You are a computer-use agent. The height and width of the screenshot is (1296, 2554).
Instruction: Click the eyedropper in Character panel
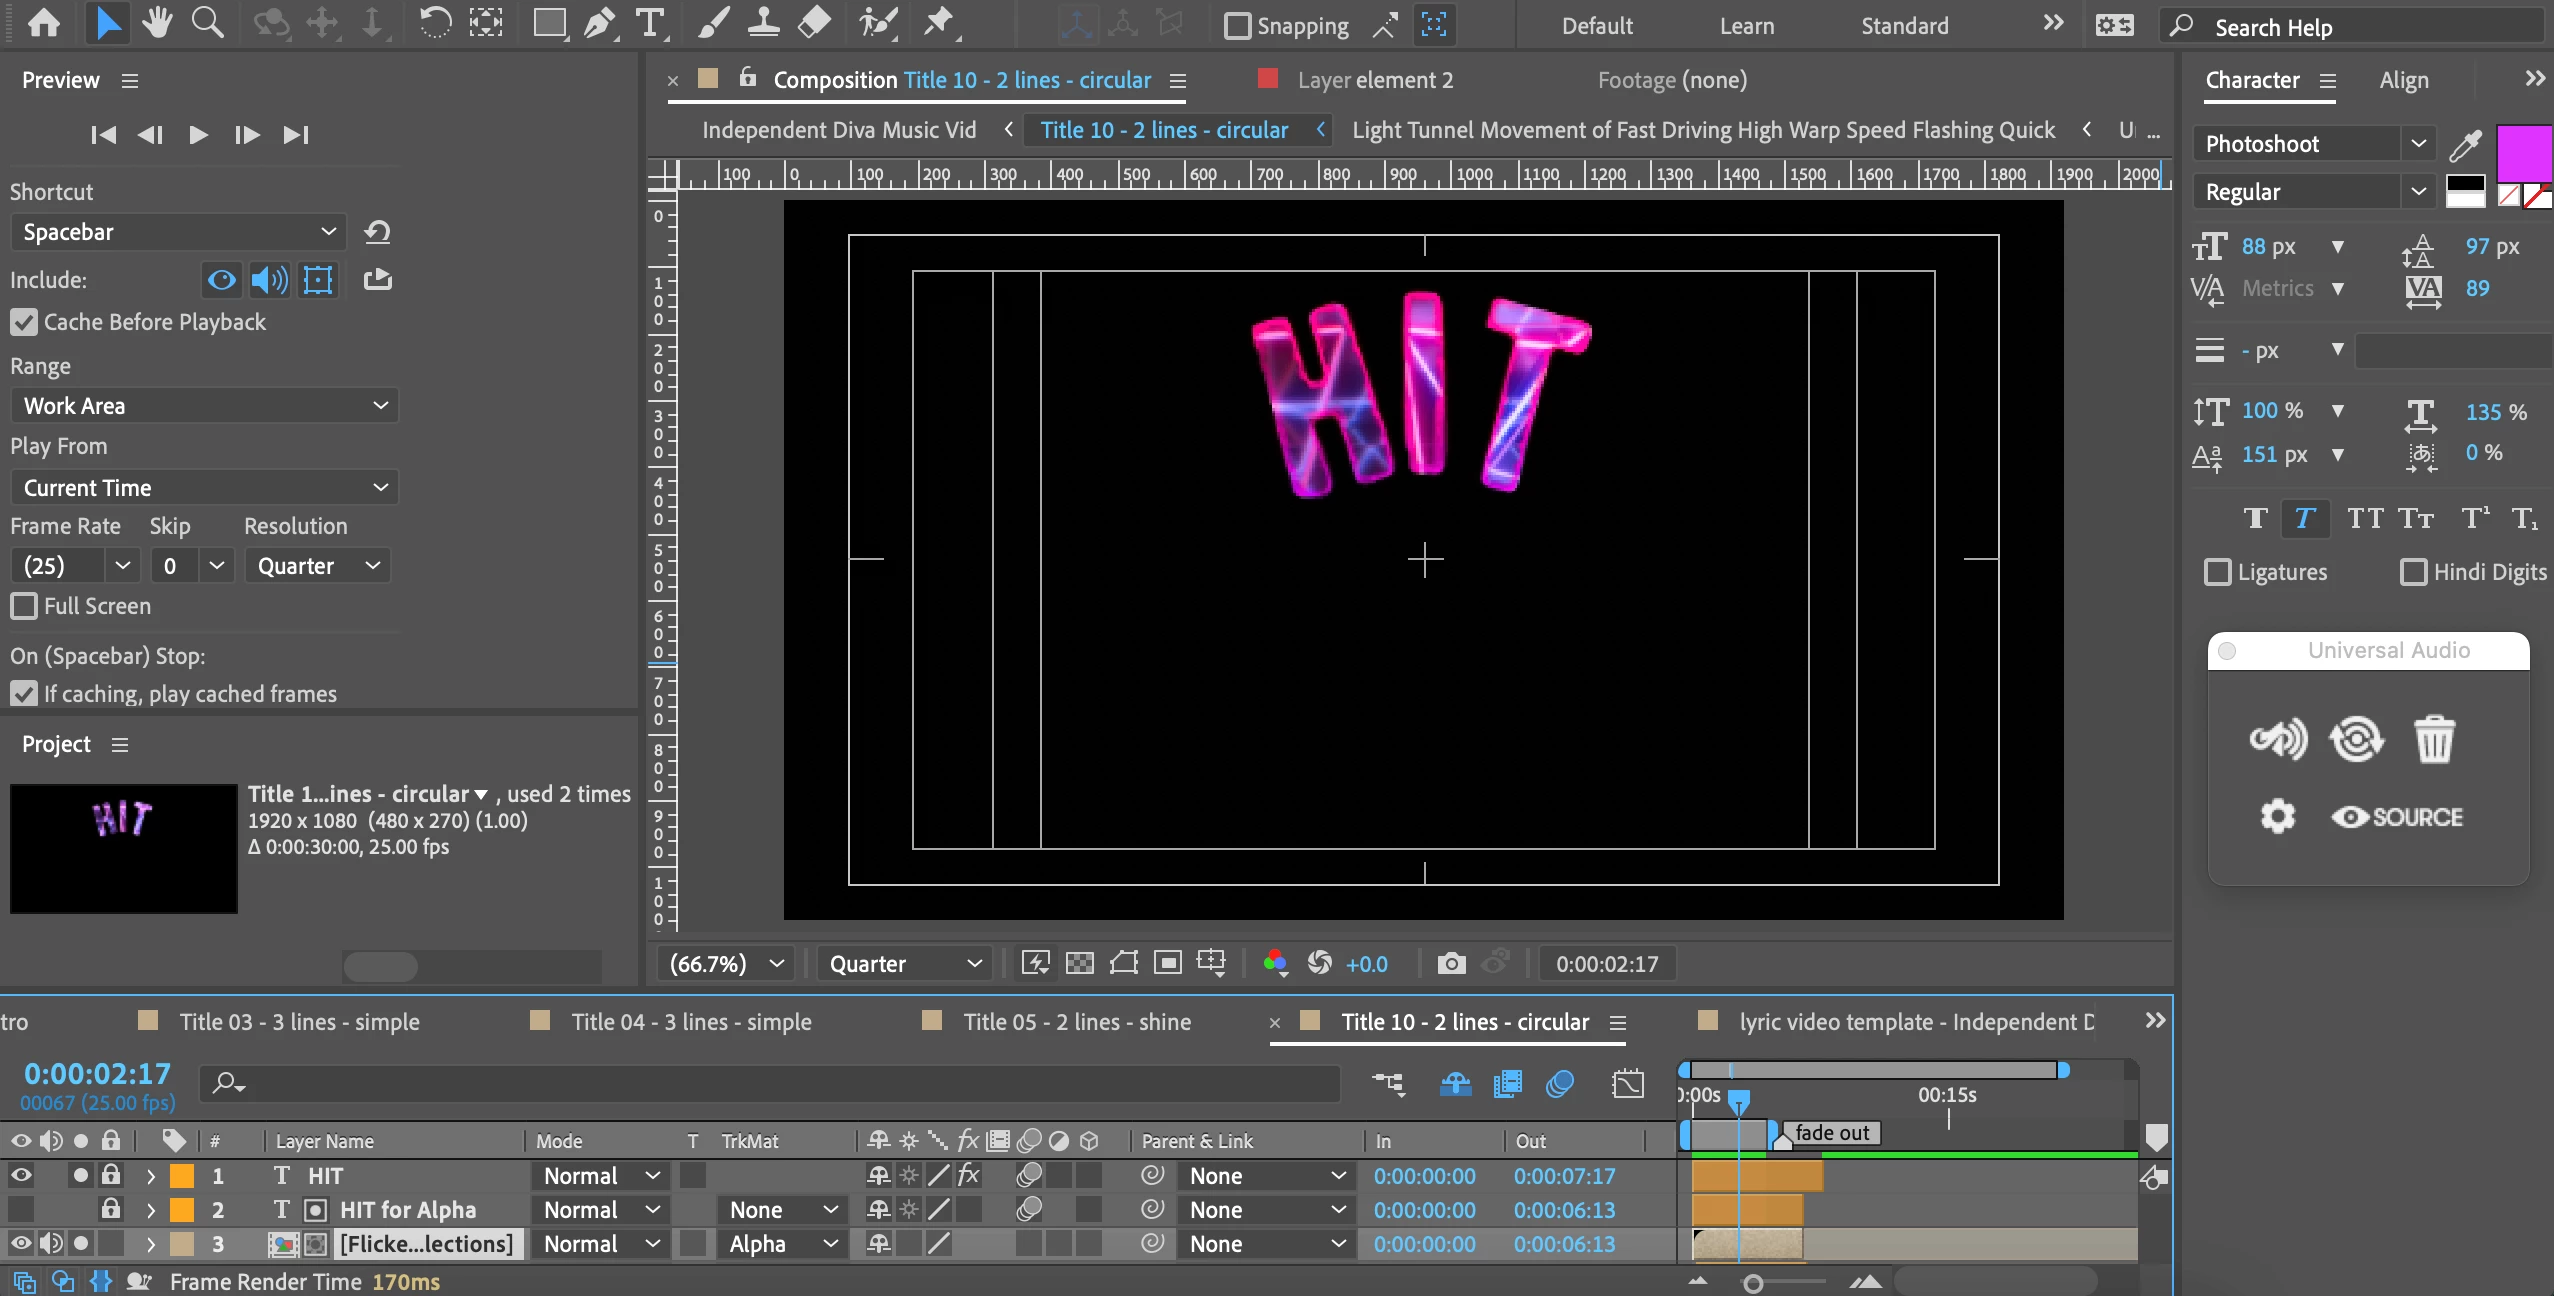click(x=2465, y=146)
